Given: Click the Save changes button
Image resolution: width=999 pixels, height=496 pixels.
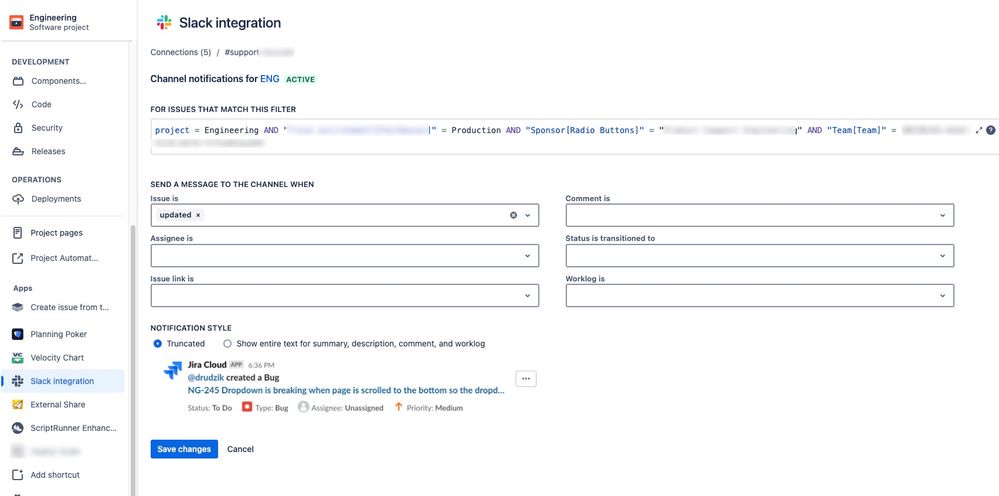Looking at the screenshot, I should [x=184, y=449].
